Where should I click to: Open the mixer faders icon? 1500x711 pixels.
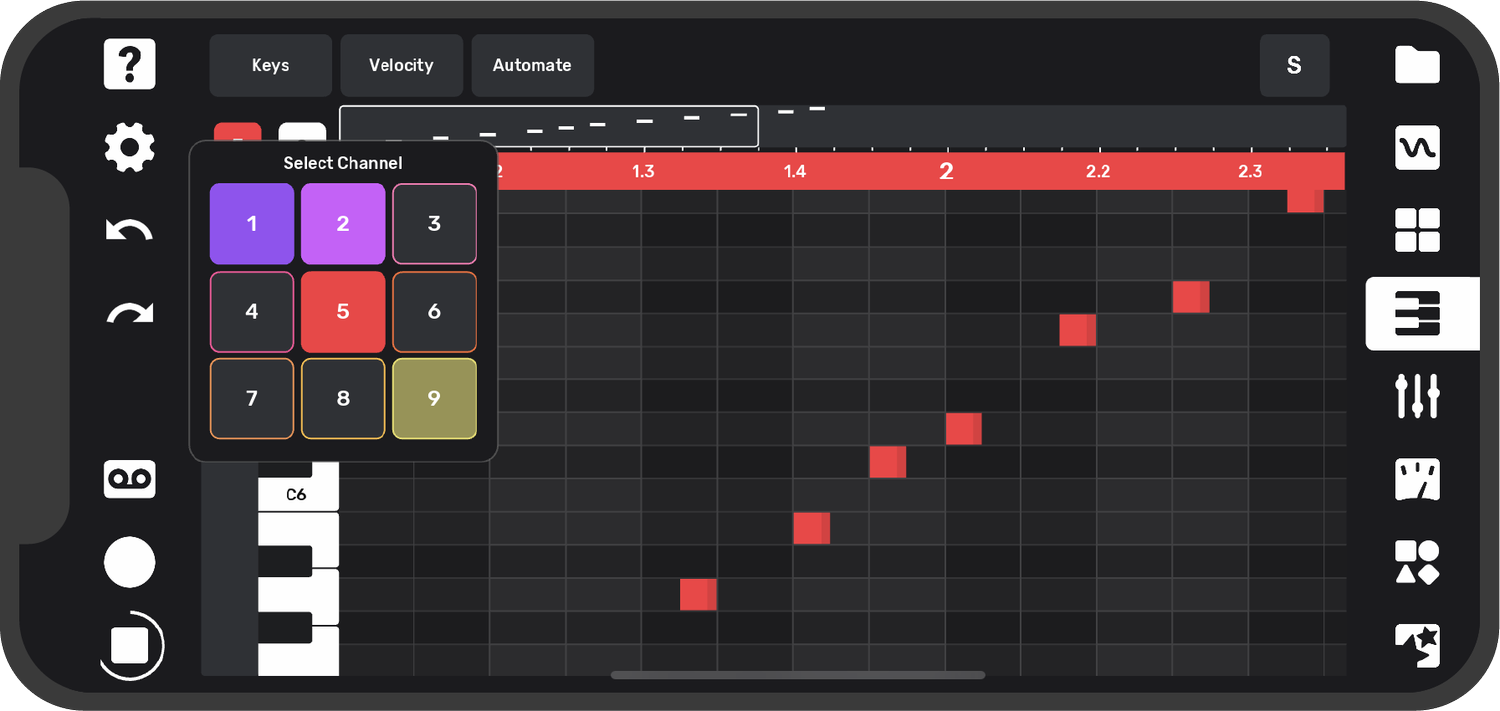click(x=1417, y=396)
